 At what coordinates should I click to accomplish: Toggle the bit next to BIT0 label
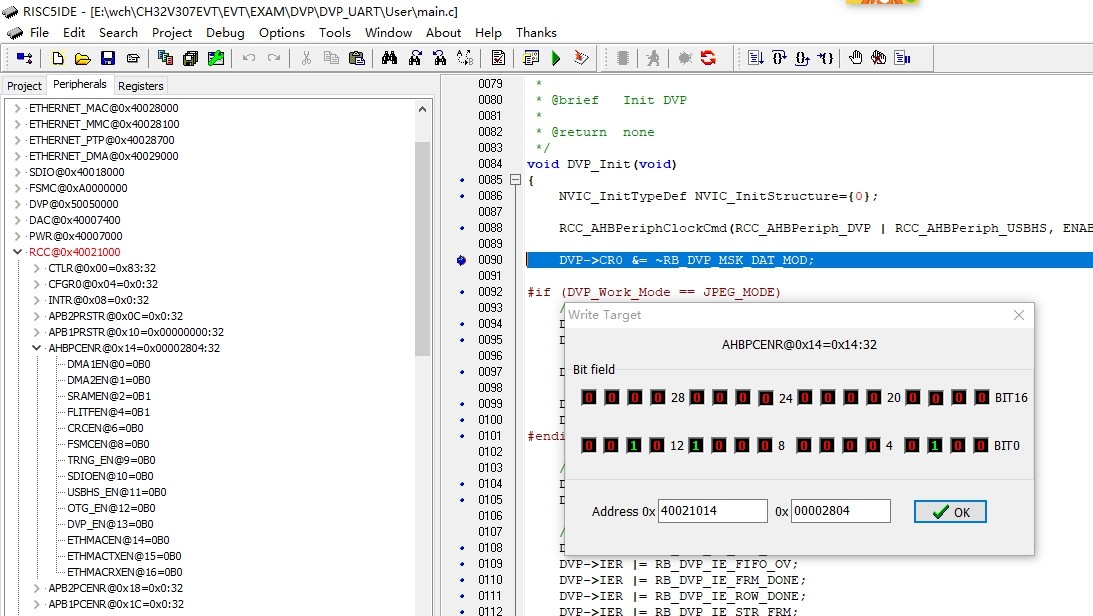979,445
